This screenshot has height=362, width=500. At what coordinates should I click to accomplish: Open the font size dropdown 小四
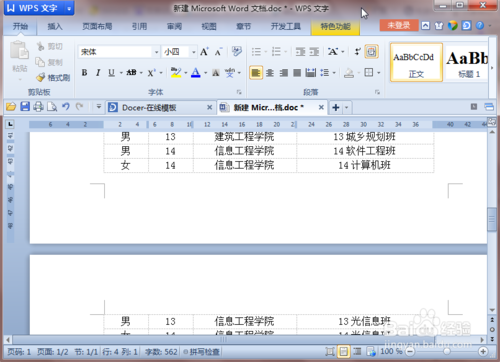tap(193, 52)
